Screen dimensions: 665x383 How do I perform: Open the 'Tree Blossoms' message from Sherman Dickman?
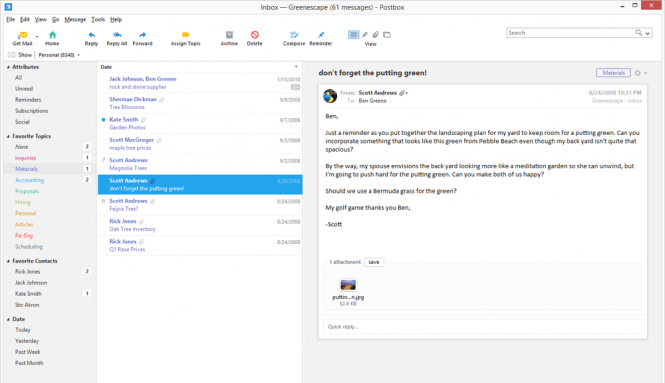pyautogui.click(x=200, y=103)
